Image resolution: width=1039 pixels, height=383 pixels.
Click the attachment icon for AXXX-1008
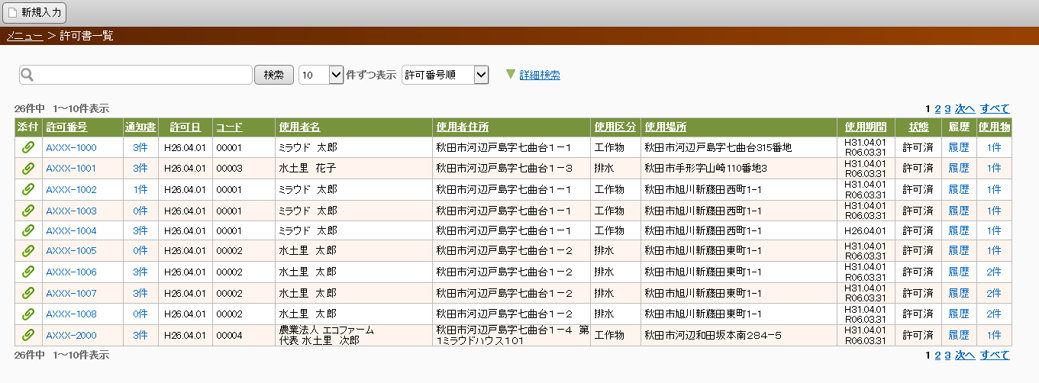(28, 313)
